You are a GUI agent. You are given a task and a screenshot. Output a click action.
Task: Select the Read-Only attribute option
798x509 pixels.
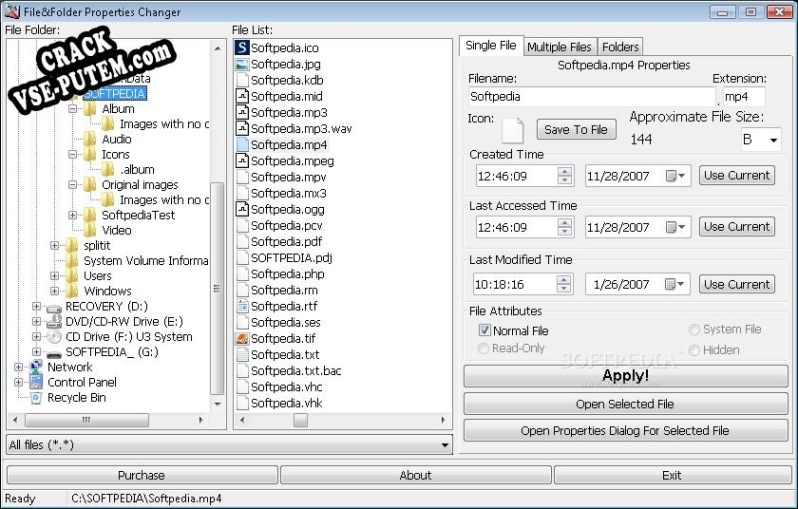click(483, 348)
